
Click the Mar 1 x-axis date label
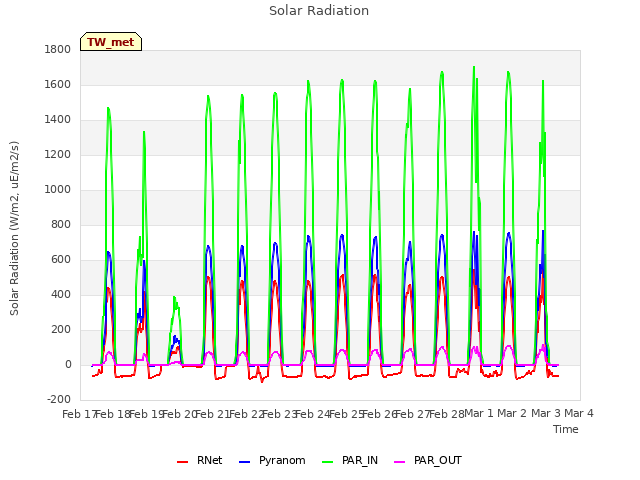click(x=479, y=413)
